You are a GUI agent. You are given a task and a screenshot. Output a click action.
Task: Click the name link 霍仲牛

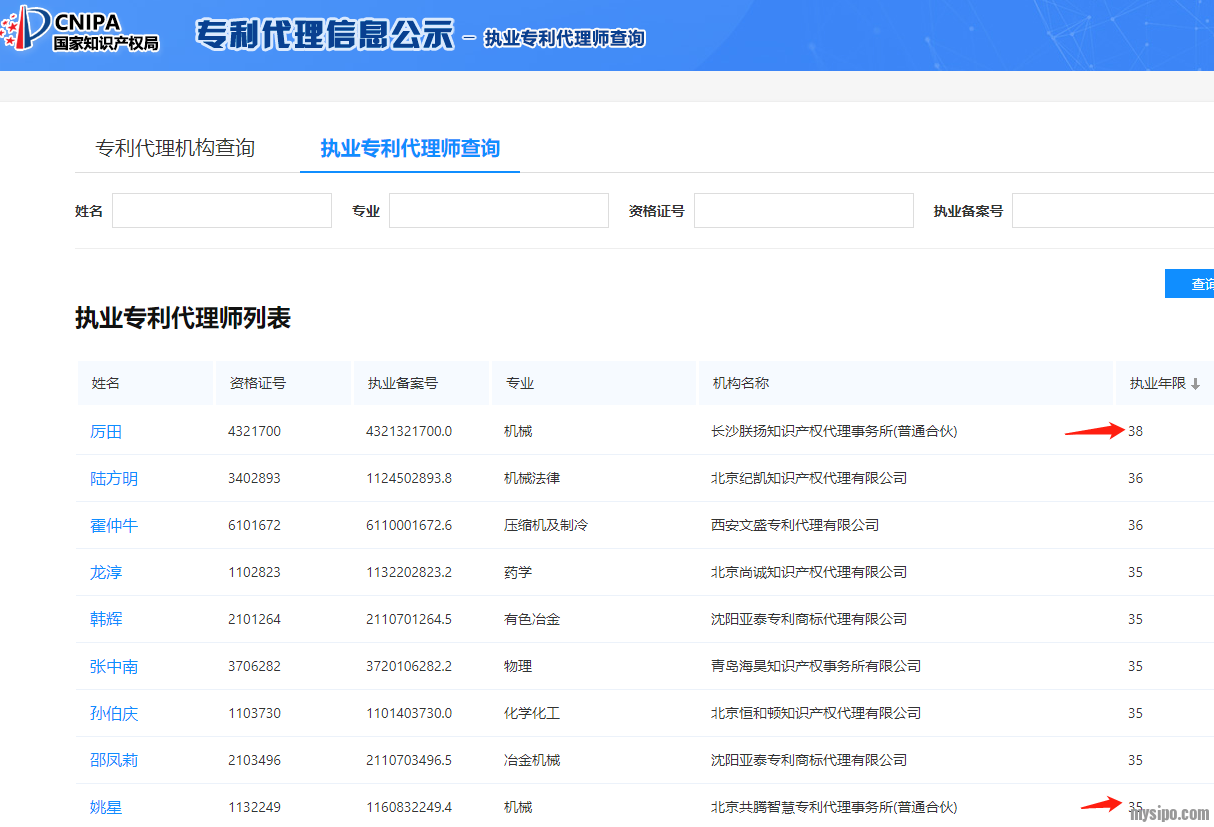(x=114, y=526)
